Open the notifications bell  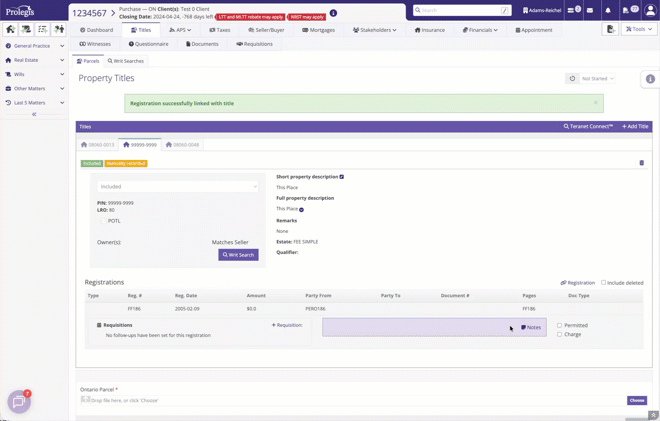[608, 11]
